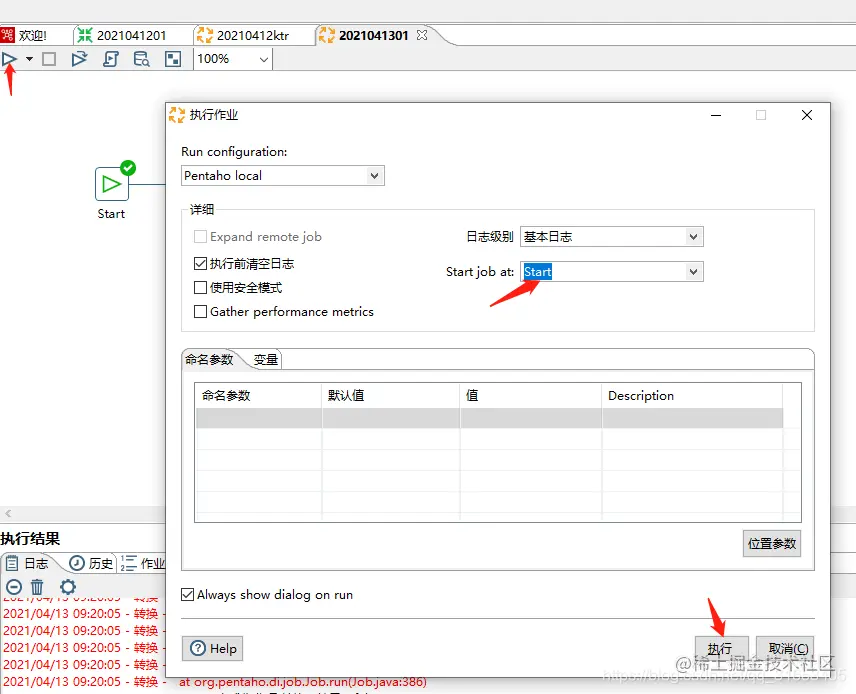The image size is (856, 694).
Task: Click the 默认值 column header
Action: click(391, 395)
